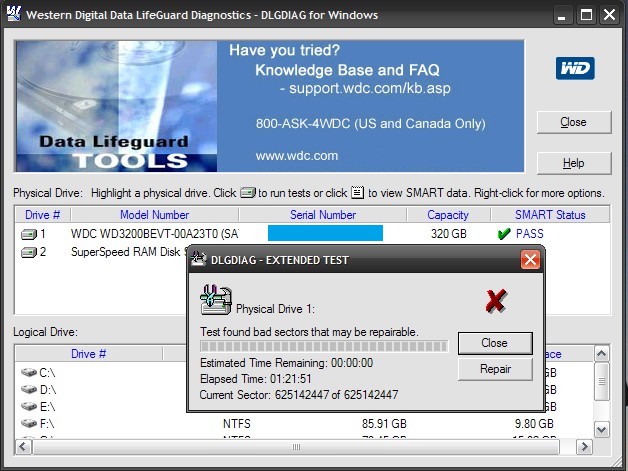Close the Extended Test dialog with red X

(x=531, y=260)
